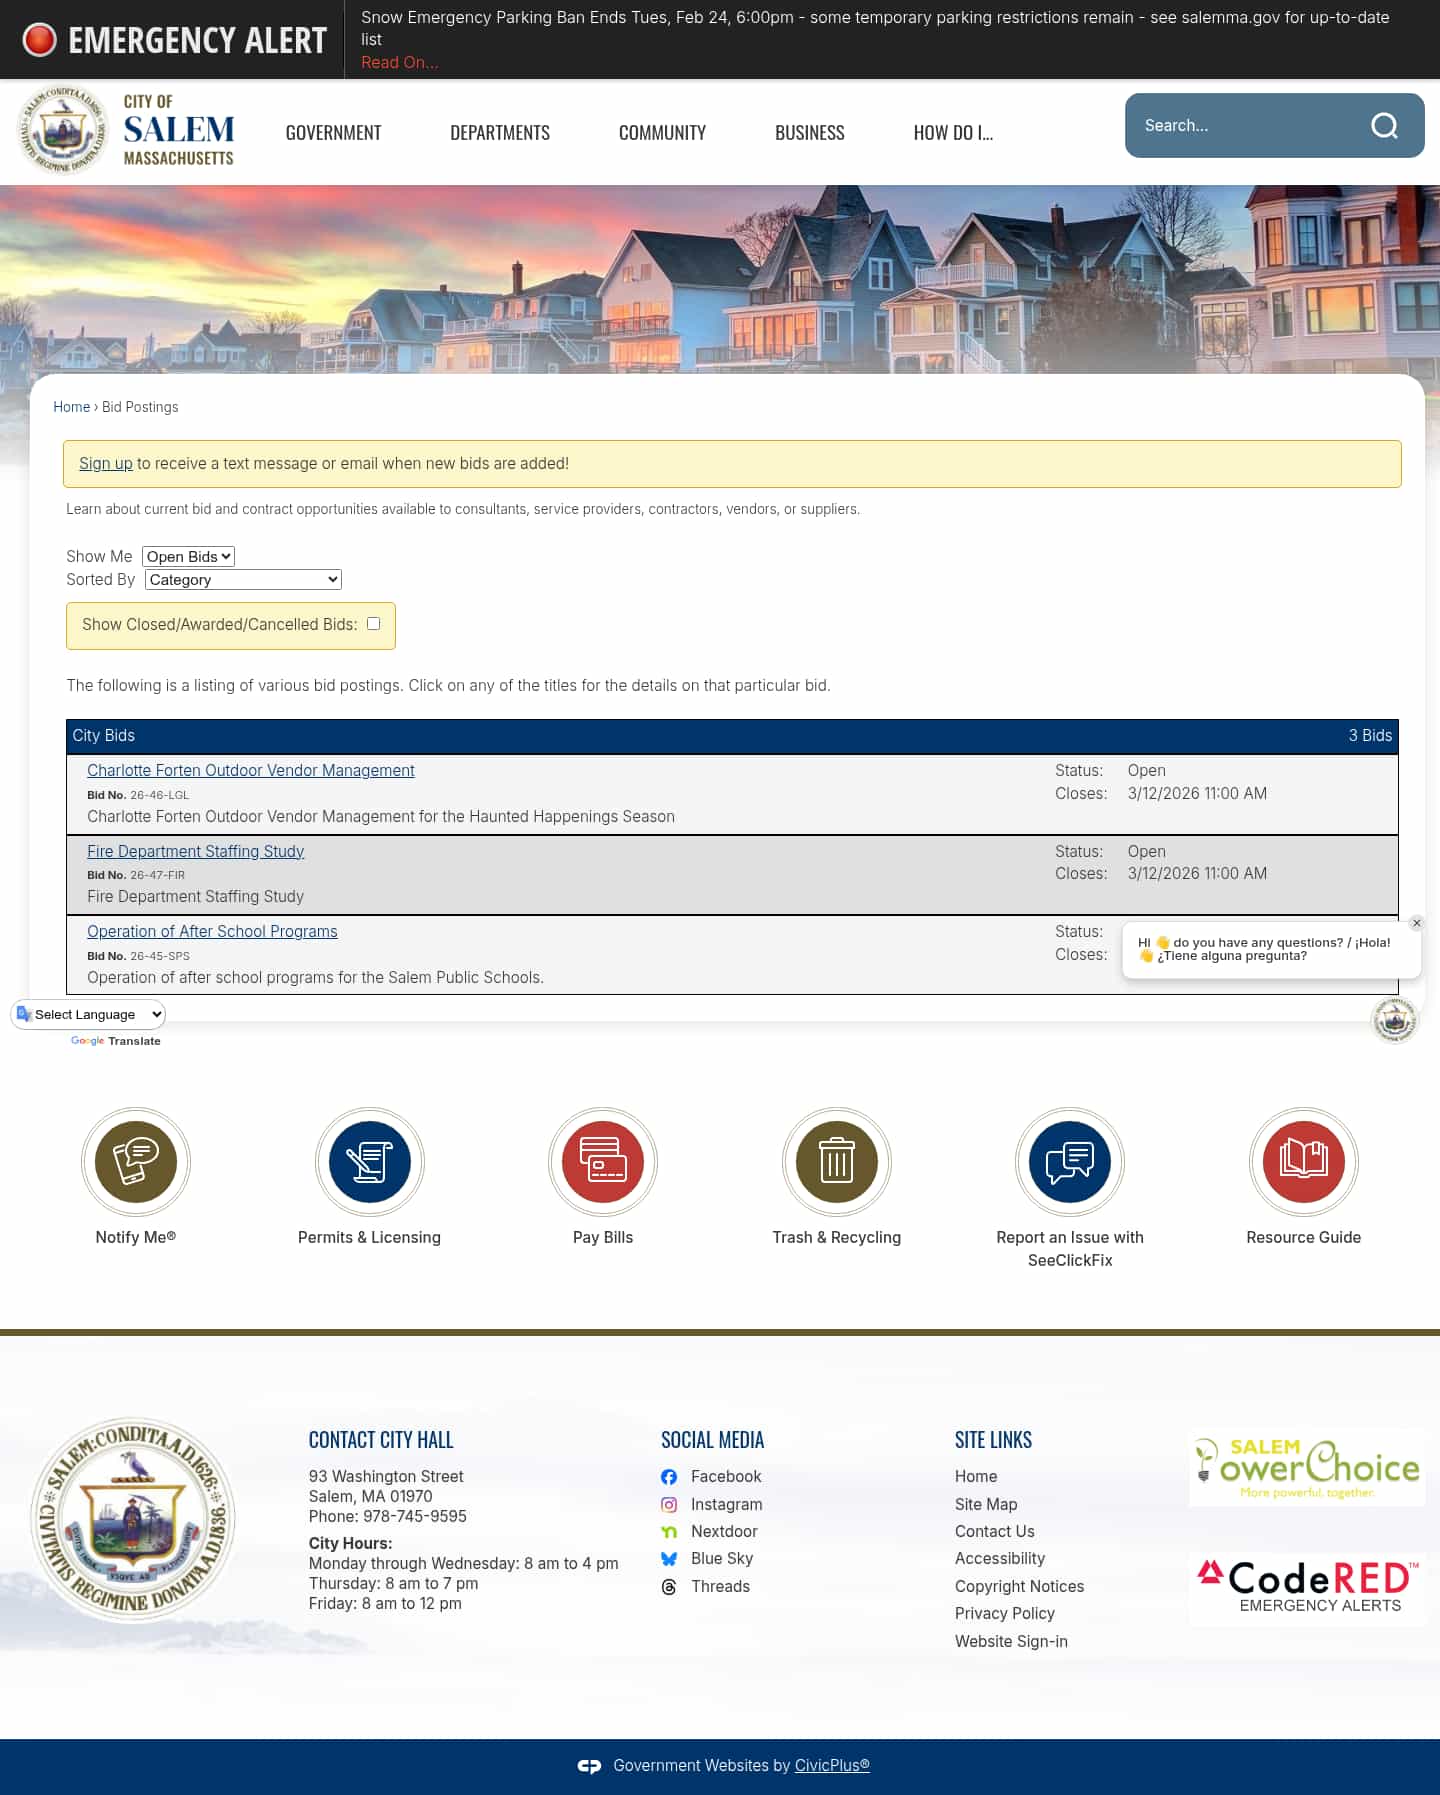This screenshot has height=1795, width=1440.
Task: Click the Site Map link
Action: (986, 1505)
